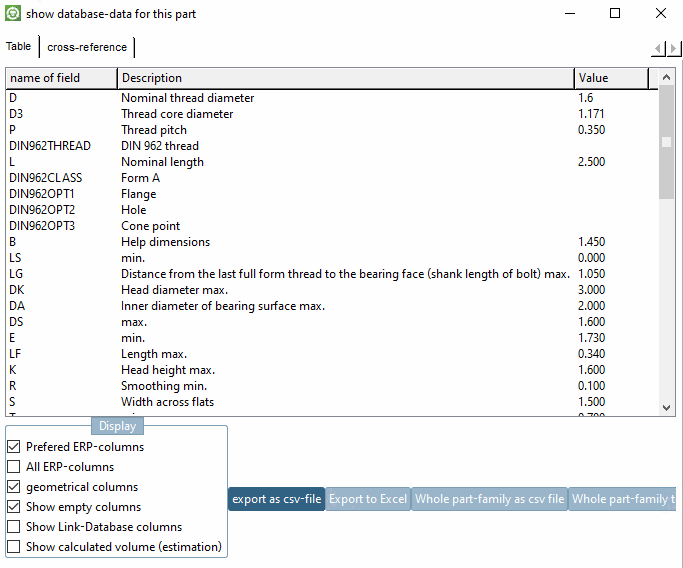Maximize the database-data window
This screenshot has width=683, height=568.
click(x=615, y=14)
